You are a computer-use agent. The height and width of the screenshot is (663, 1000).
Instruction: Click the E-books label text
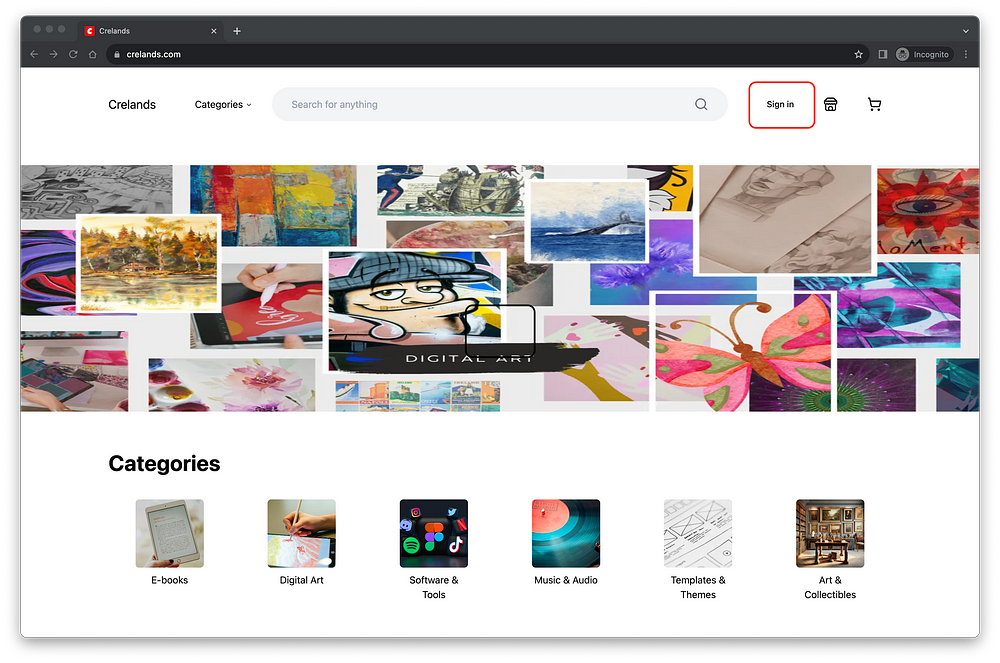[x=170, y=580]
